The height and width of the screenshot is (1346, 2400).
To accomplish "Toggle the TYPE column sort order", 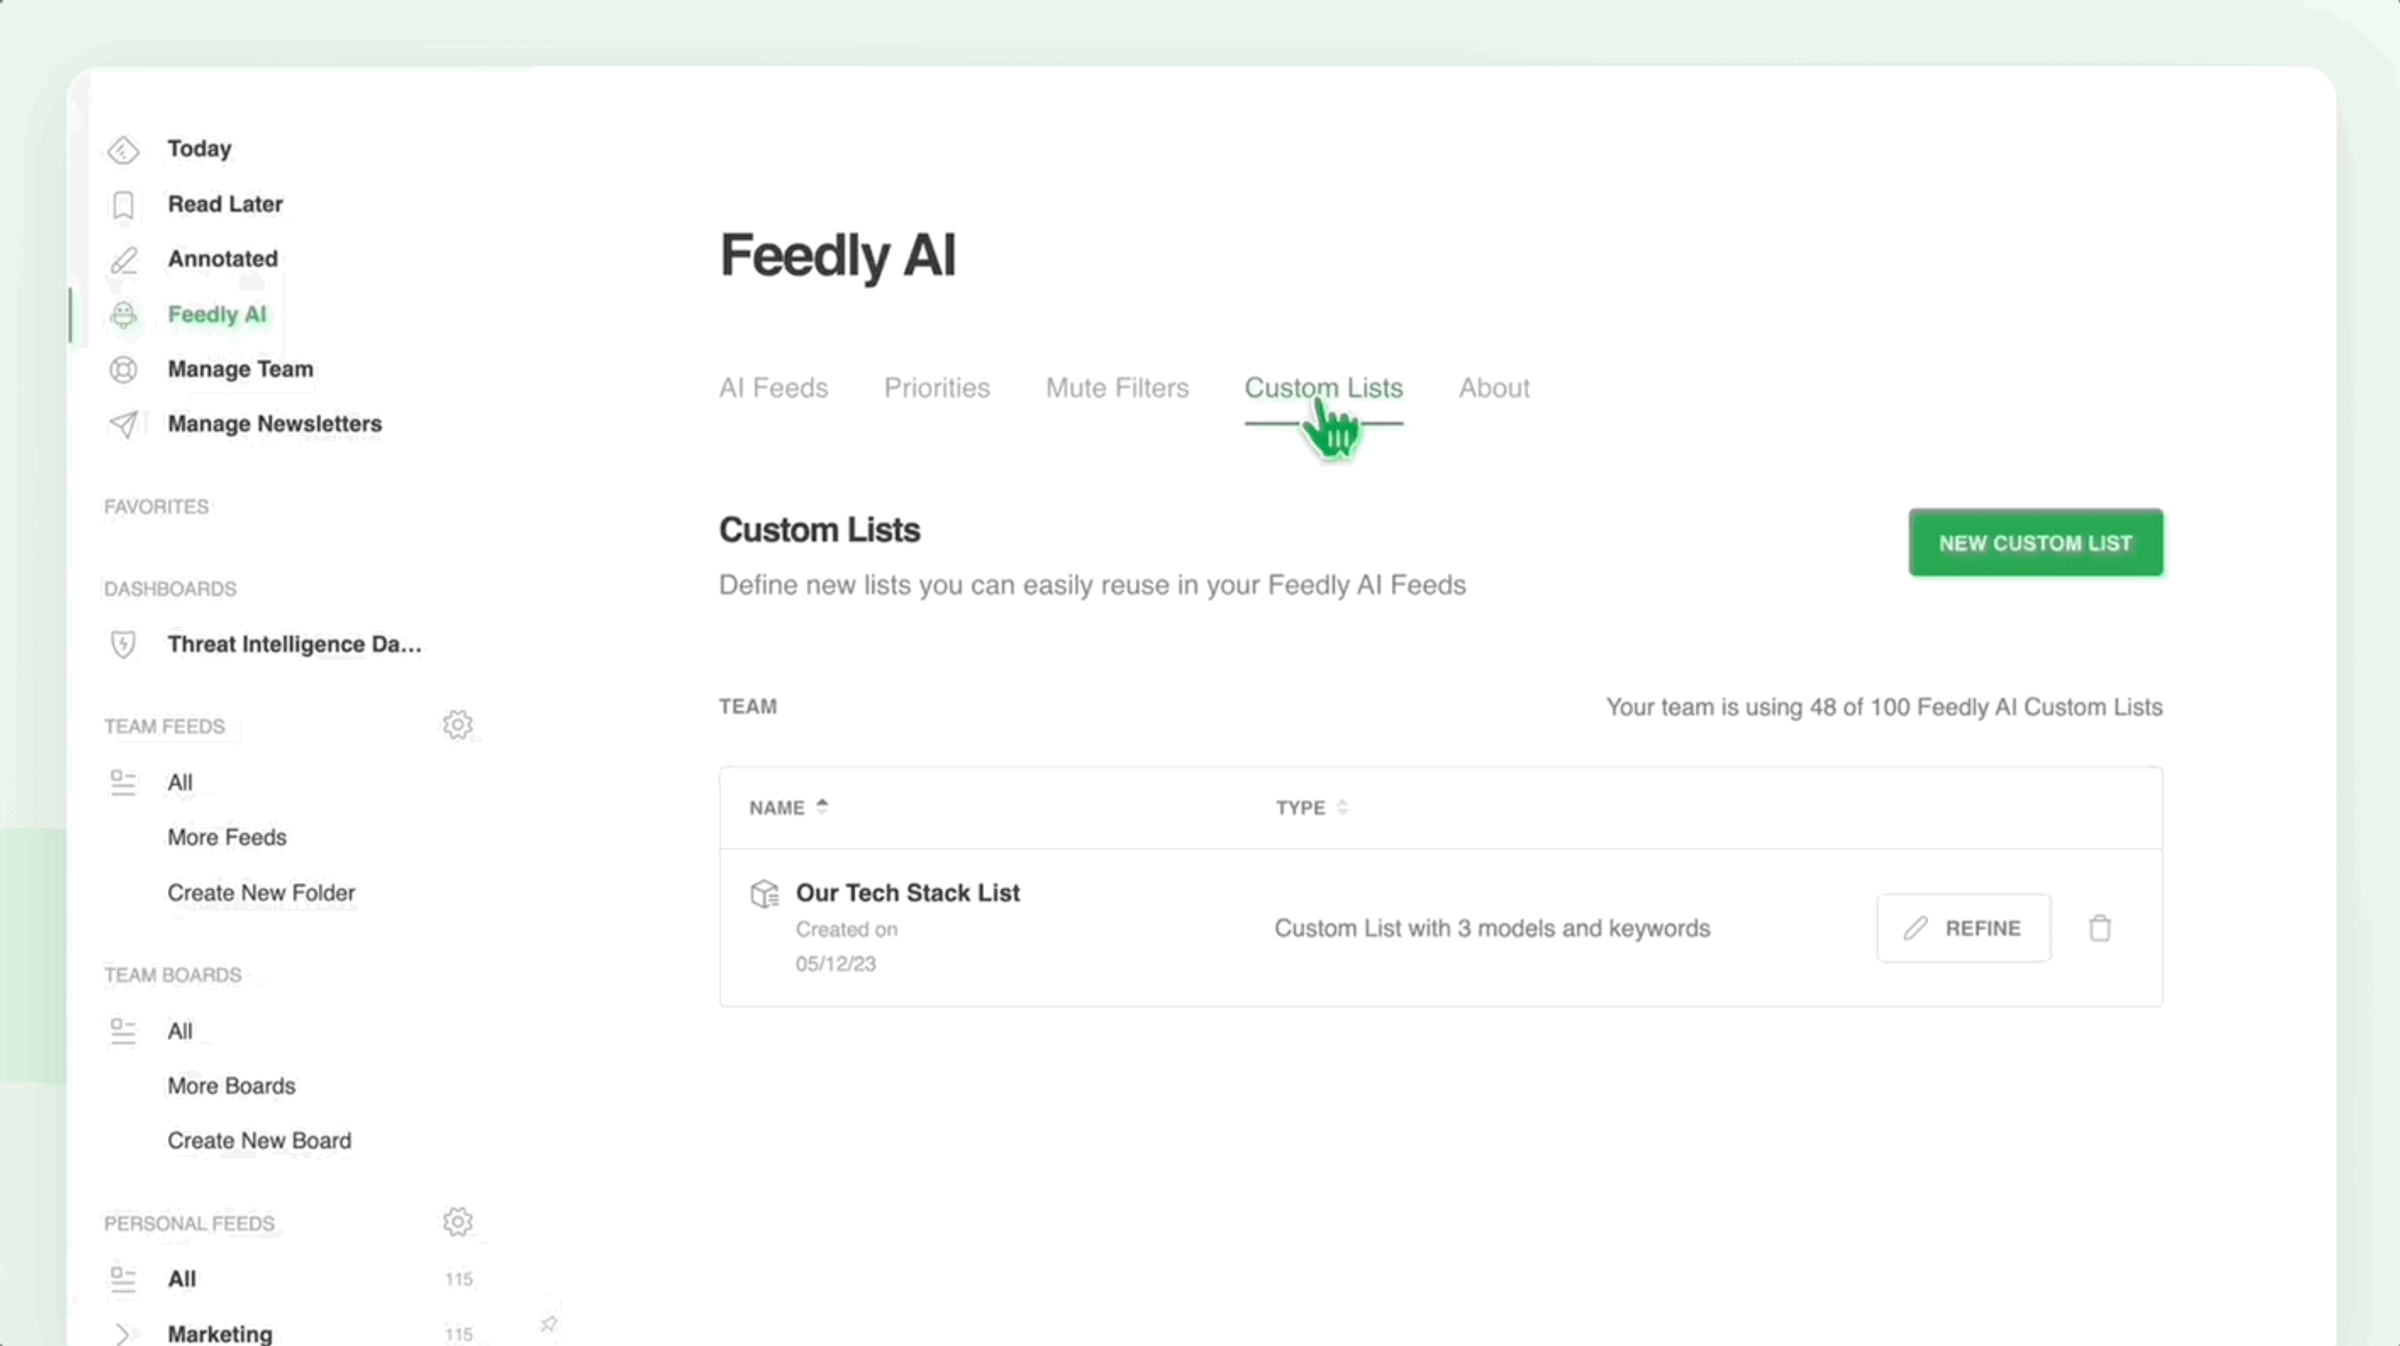I will point(1342,807).
